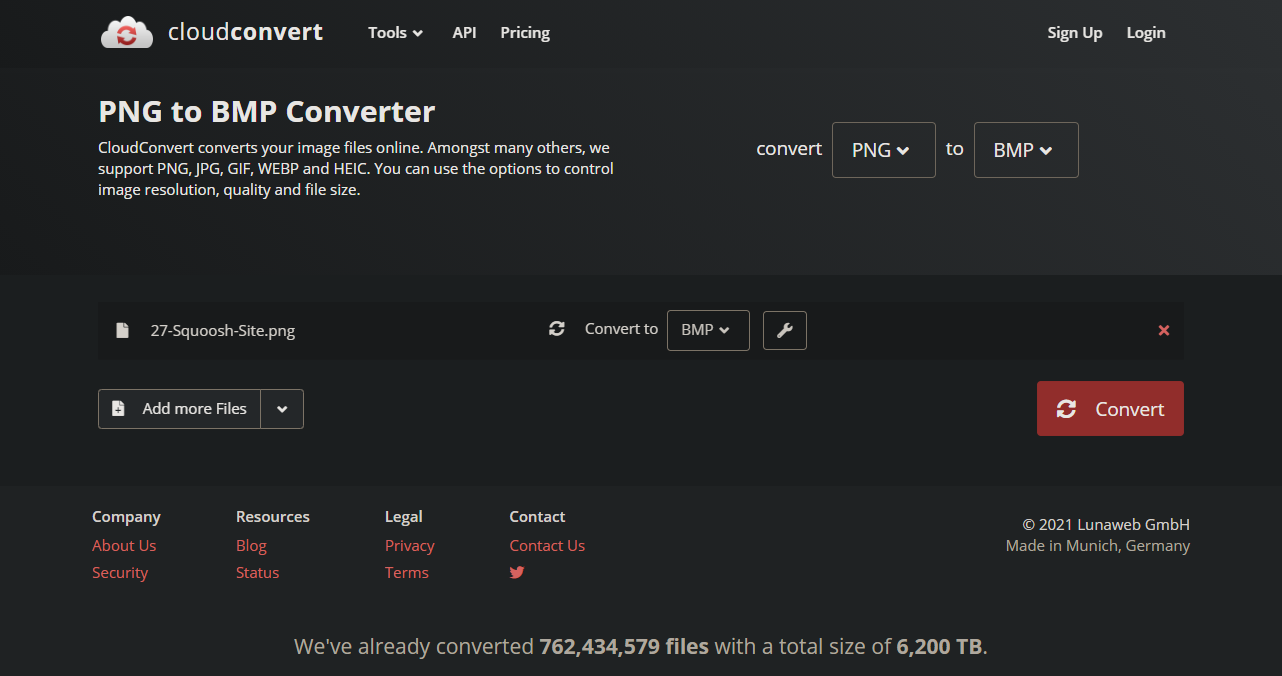The image size is (1282, 676).
Task: Open the API page
Action: pos(464,33)
